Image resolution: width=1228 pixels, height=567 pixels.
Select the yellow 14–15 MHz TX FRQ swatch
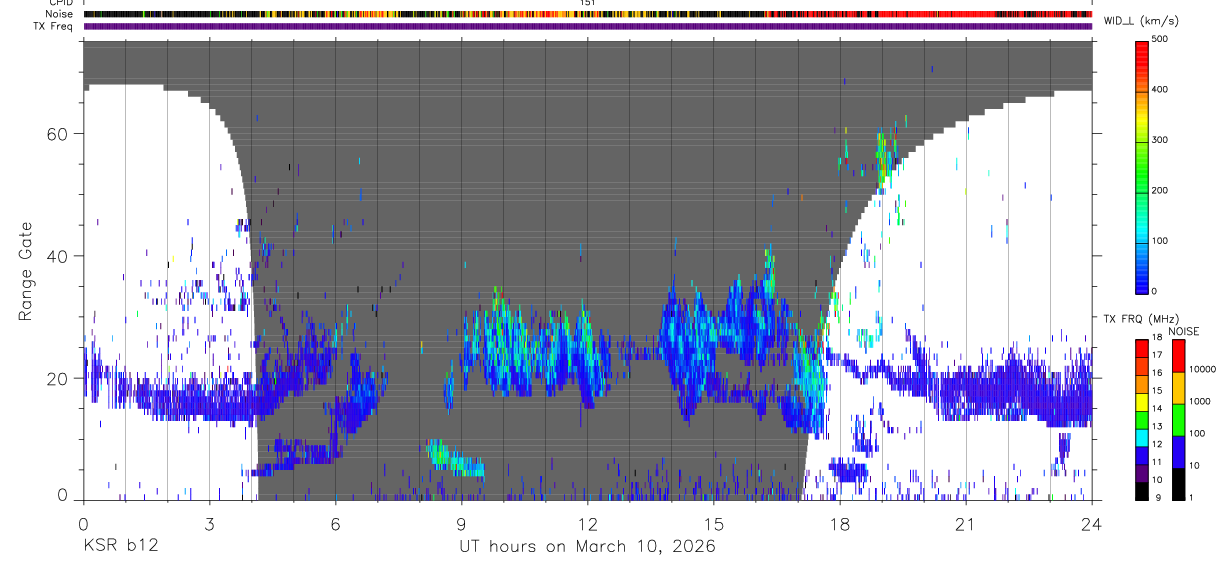pos(1141,402)
